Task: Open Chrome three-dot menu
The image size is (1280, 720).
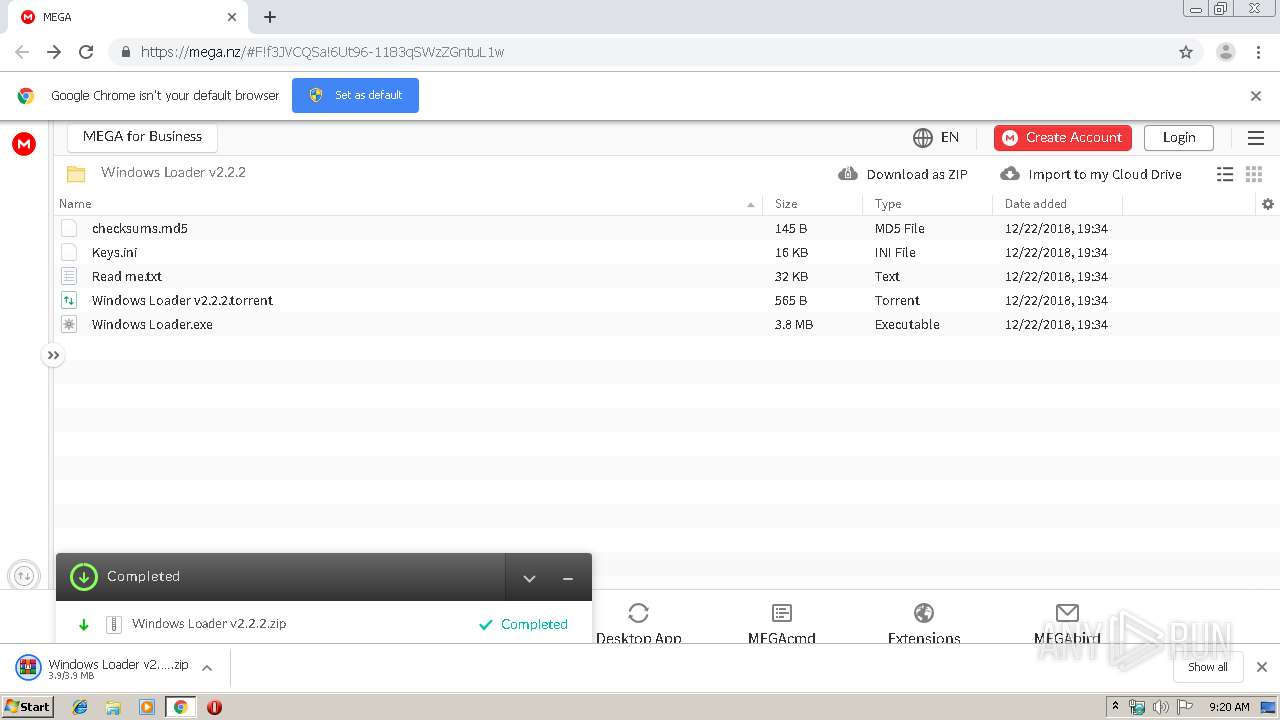Action: pos(1258,52)
